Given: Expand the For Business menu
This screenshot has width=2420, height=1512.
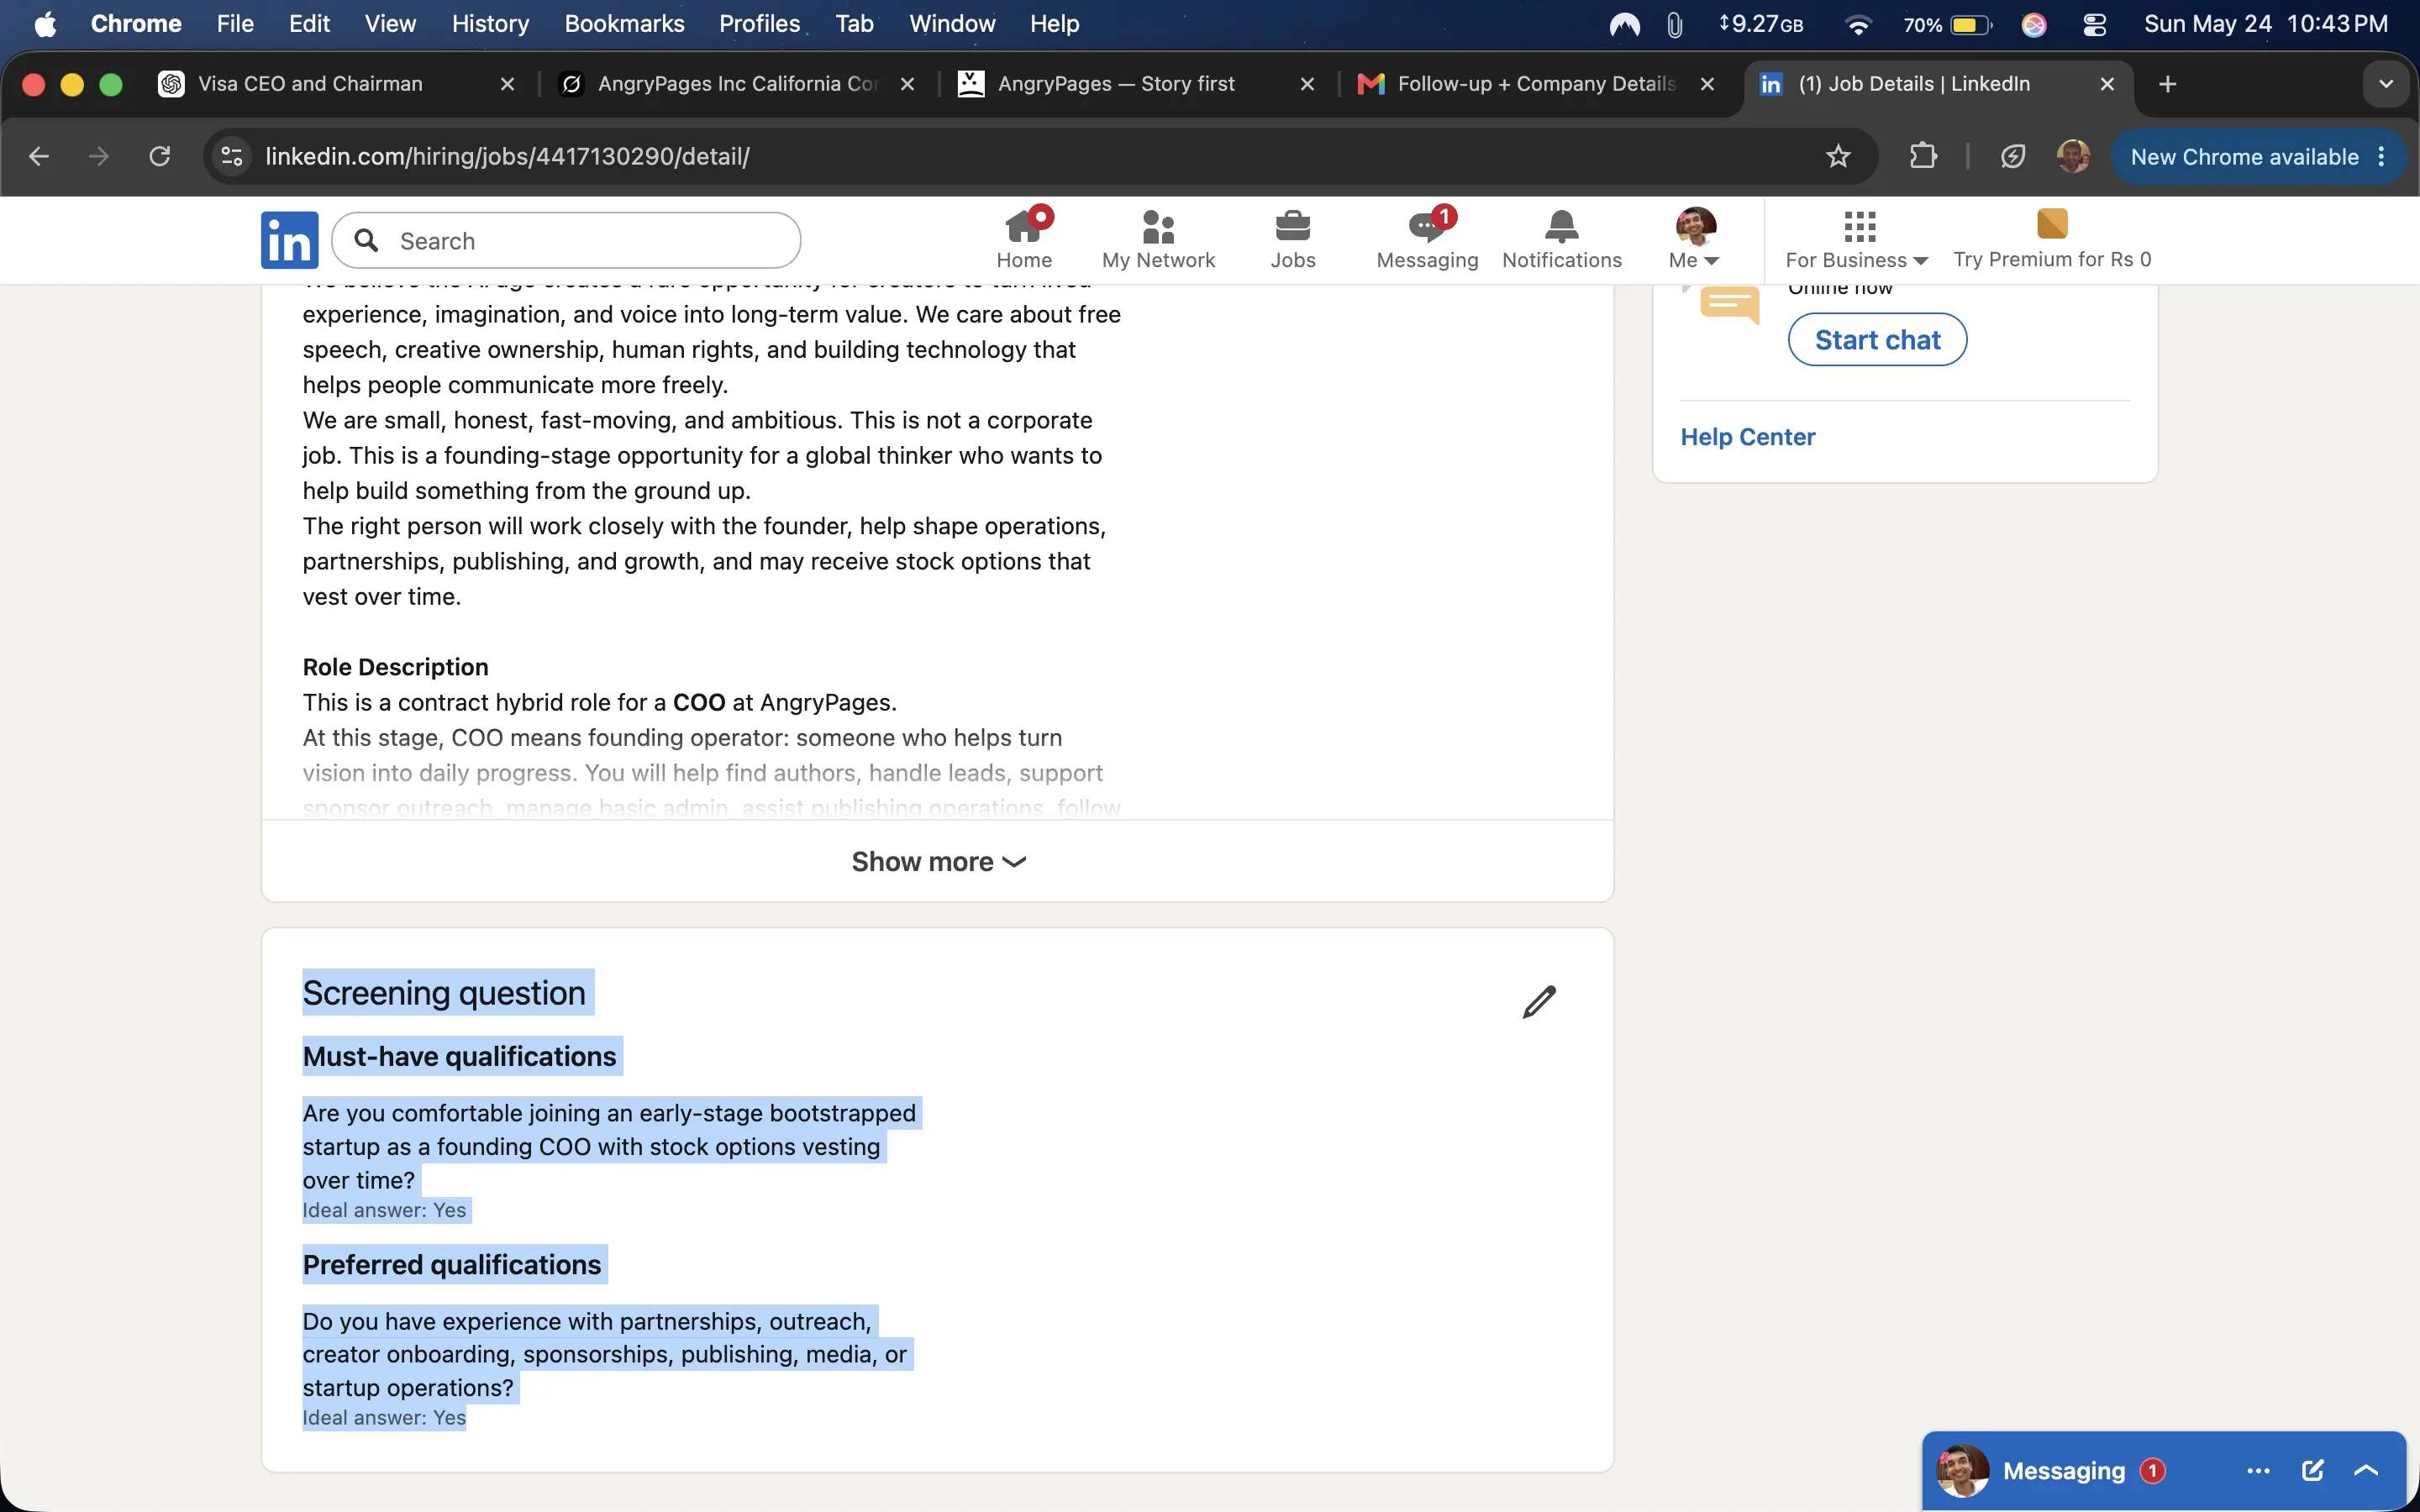Looking at the screenshot, I should 1857,240.
